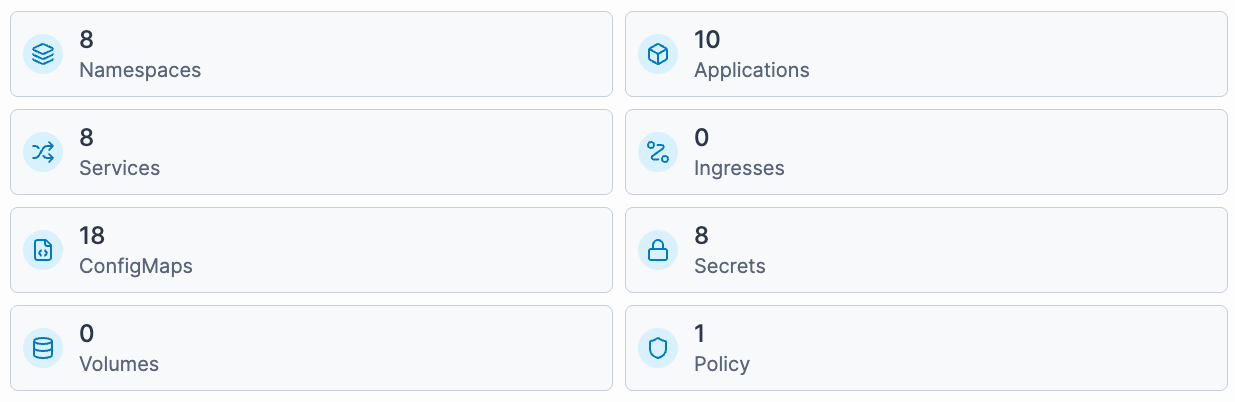
Task: Click the Applications count of 10
Action: pyautogui.click(x=707, y=40)
